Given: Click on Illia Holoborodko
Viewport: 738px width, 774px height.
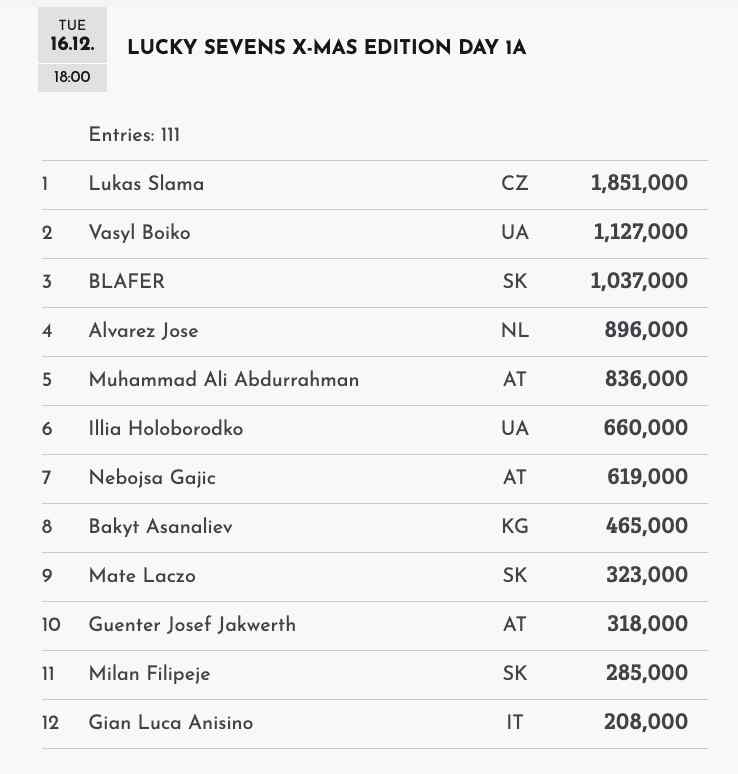Looking at the screenshot, I should click(x=166, y=429).
